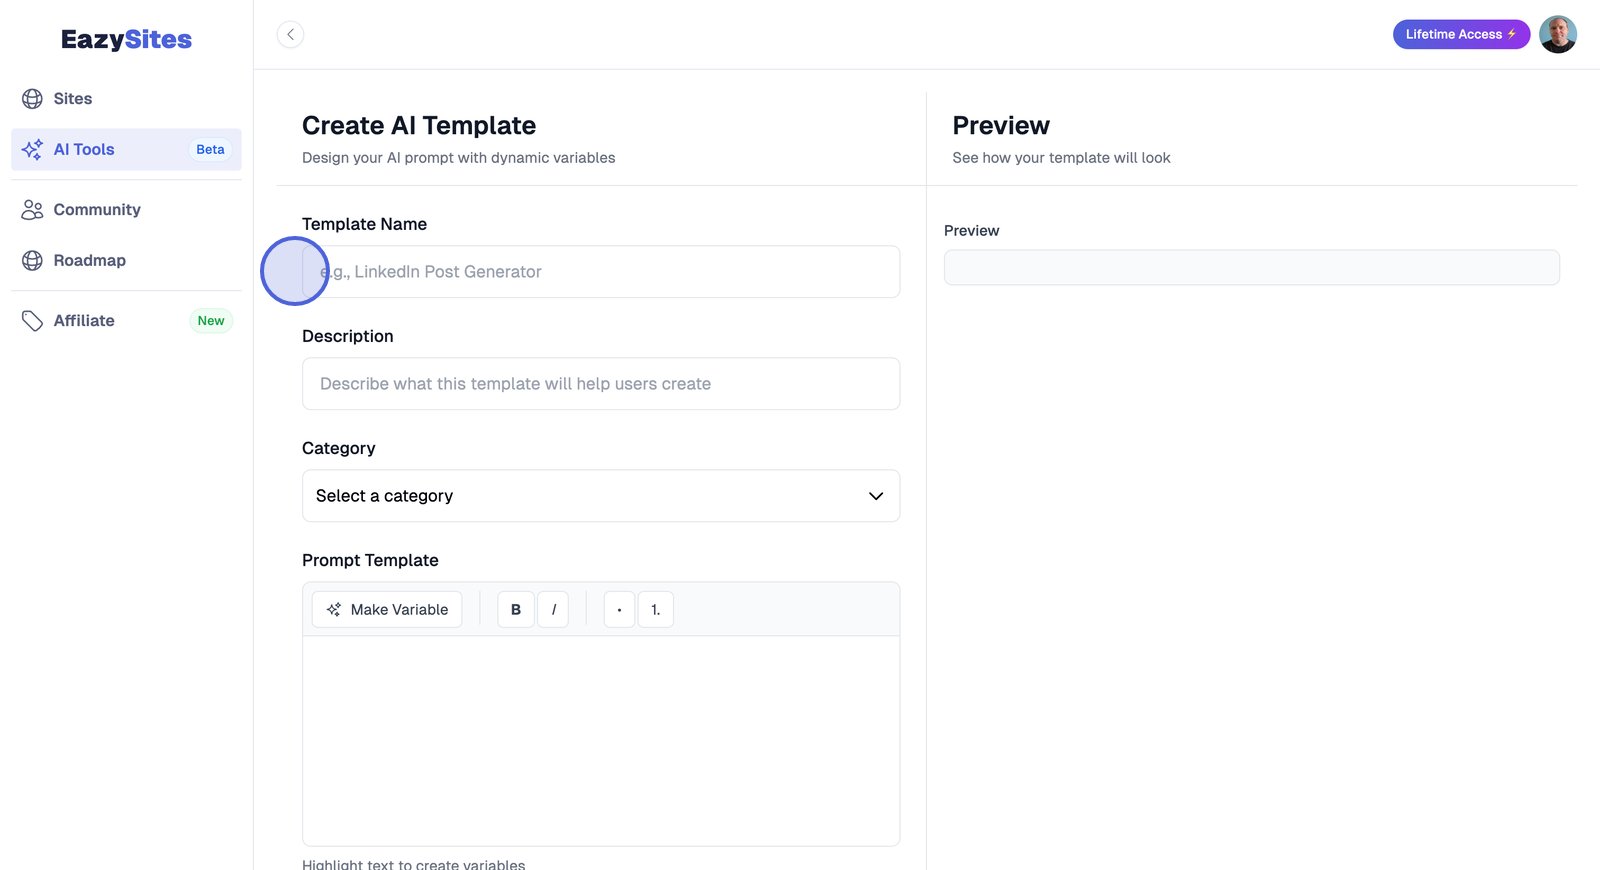Open the Select a category dropdown

click(x=600, y=496)
